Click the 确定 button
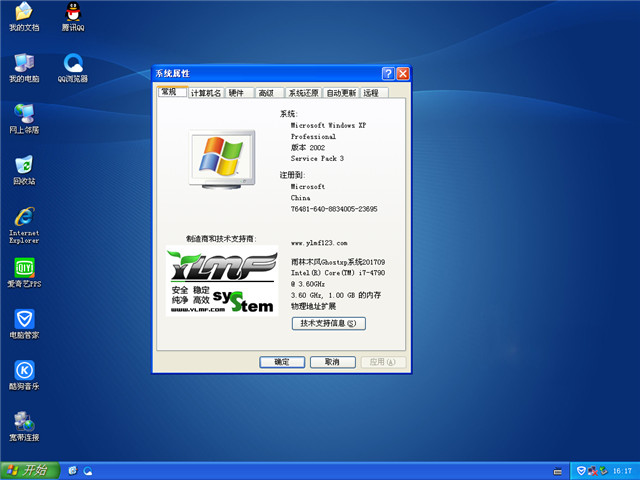 click(x=282, y=362)
